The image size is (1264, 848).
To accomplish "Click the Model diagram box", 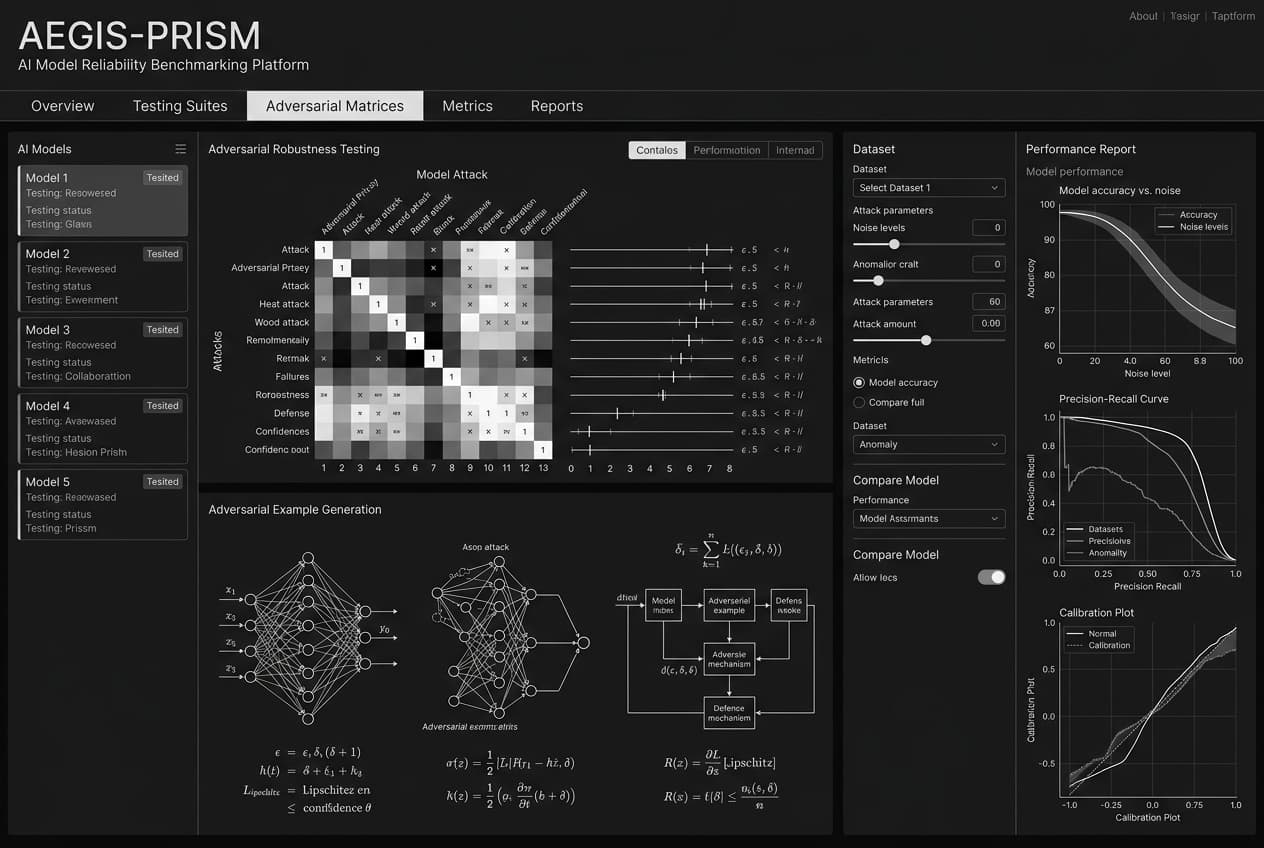I will click(664, 605).
